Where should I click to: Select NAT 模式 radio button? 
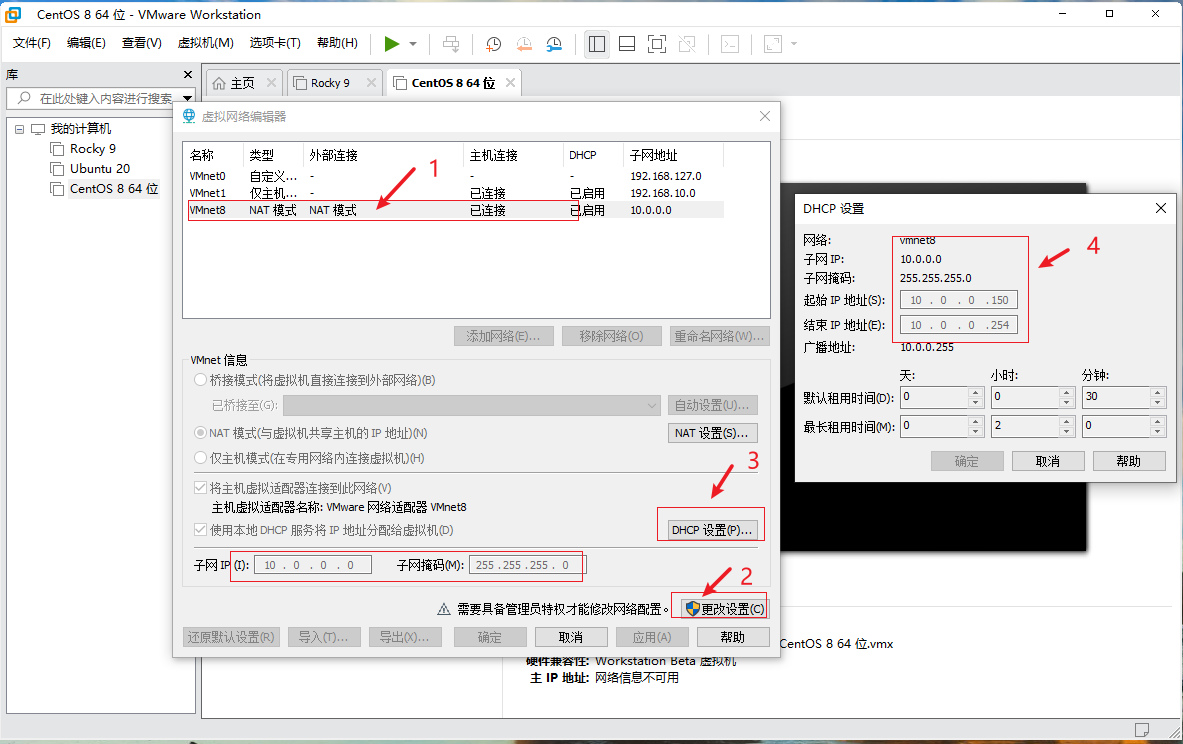(x=200, y=433)
